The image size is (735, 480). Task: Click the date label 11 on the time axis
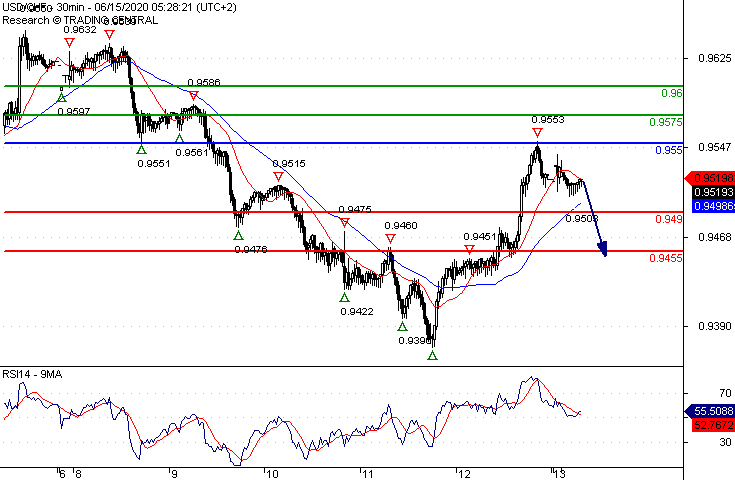point(368,474)
